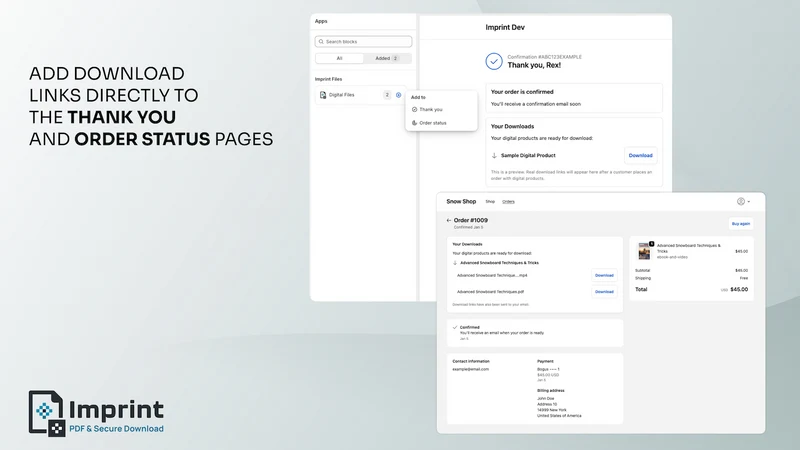Click the Imprint logo icon
The height and width of the screenshot is (450, 800).
pos(46,414)
